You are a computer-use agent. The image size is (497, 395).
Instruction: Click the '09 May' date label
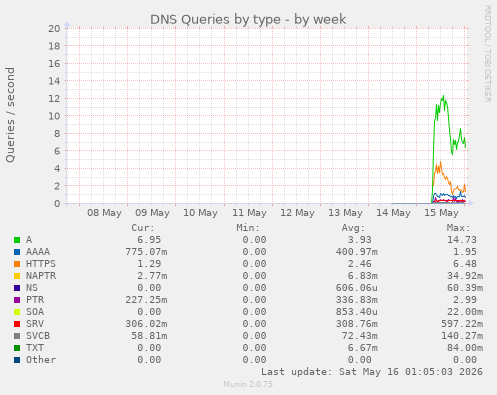[152, 213]
